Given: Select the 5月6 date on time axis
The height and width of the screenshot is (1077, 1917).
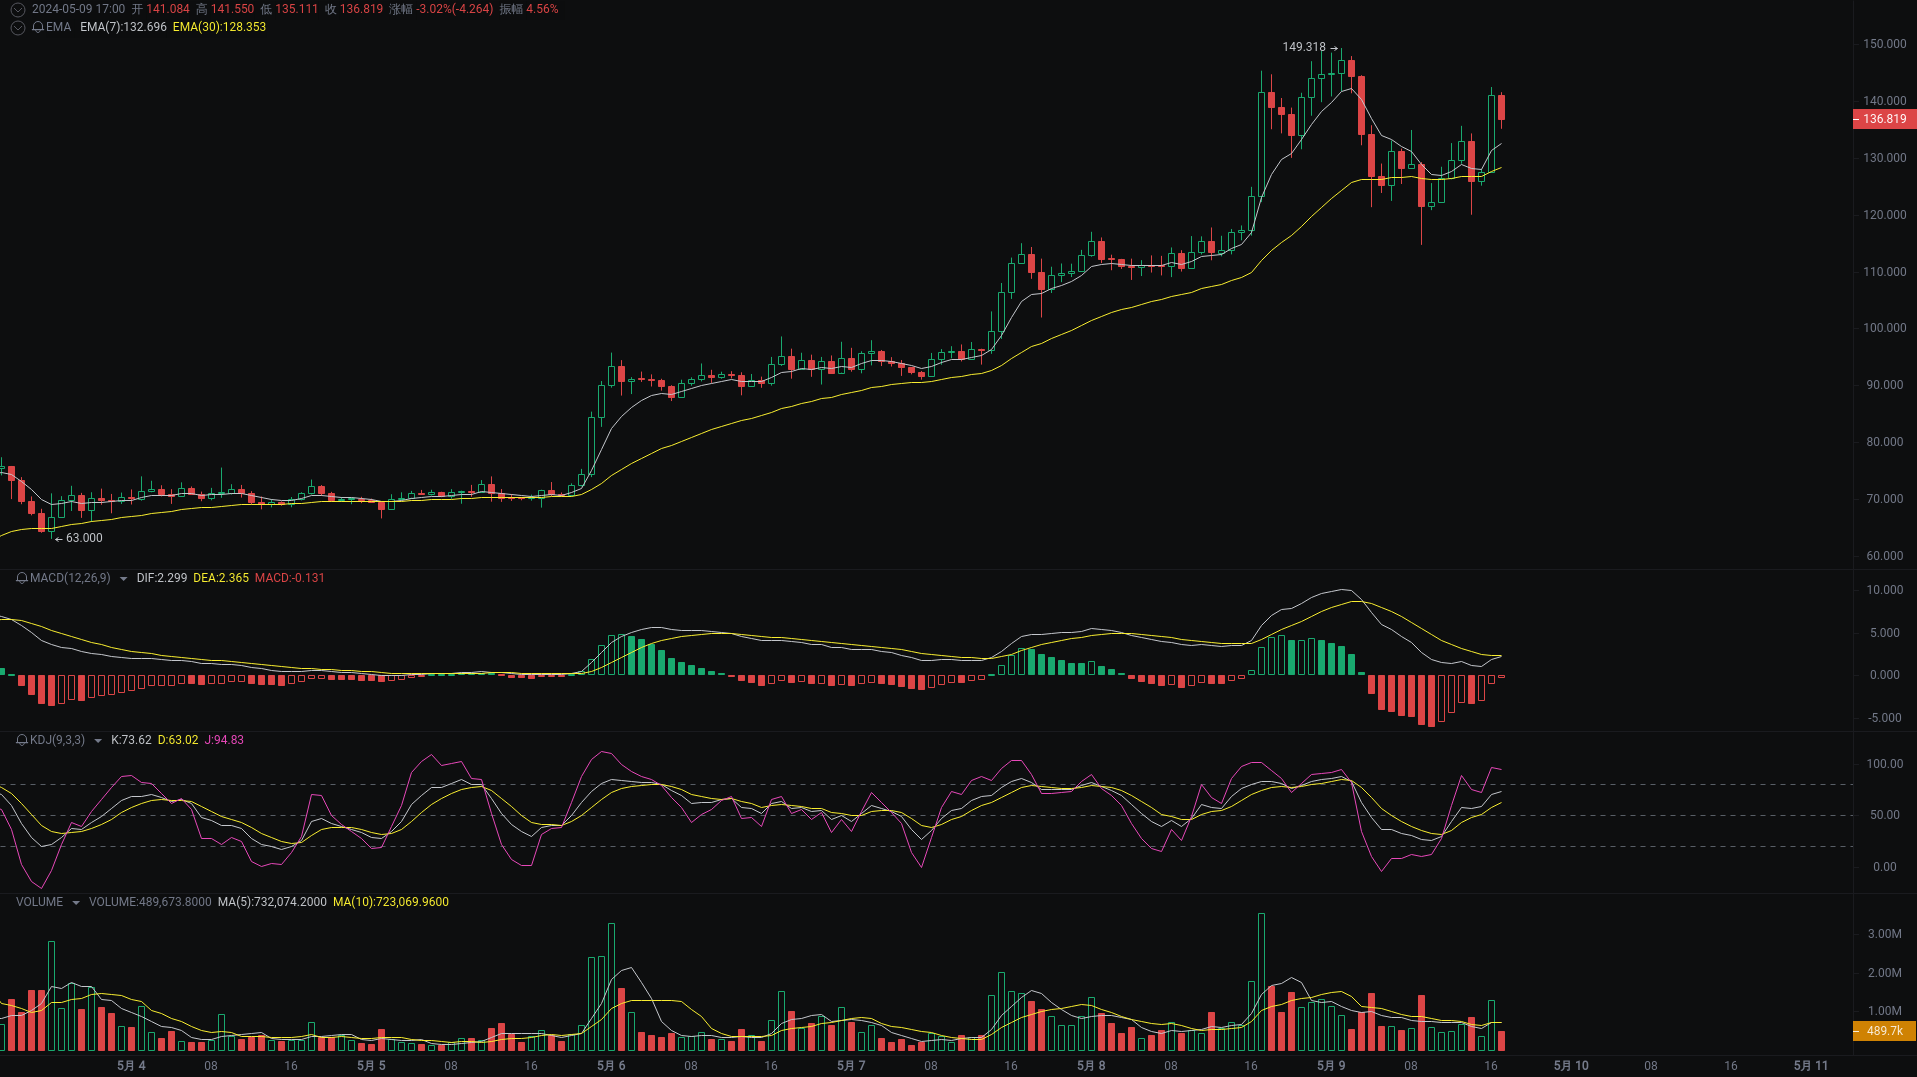Looking at the screenshot, I should (x=611, y=1065).
